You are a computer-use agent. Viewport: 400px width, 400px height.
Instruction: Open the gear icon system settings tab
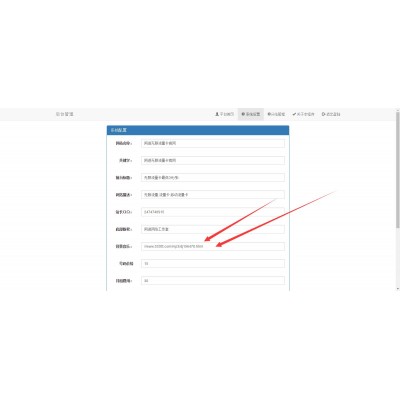tap(251, 114)
